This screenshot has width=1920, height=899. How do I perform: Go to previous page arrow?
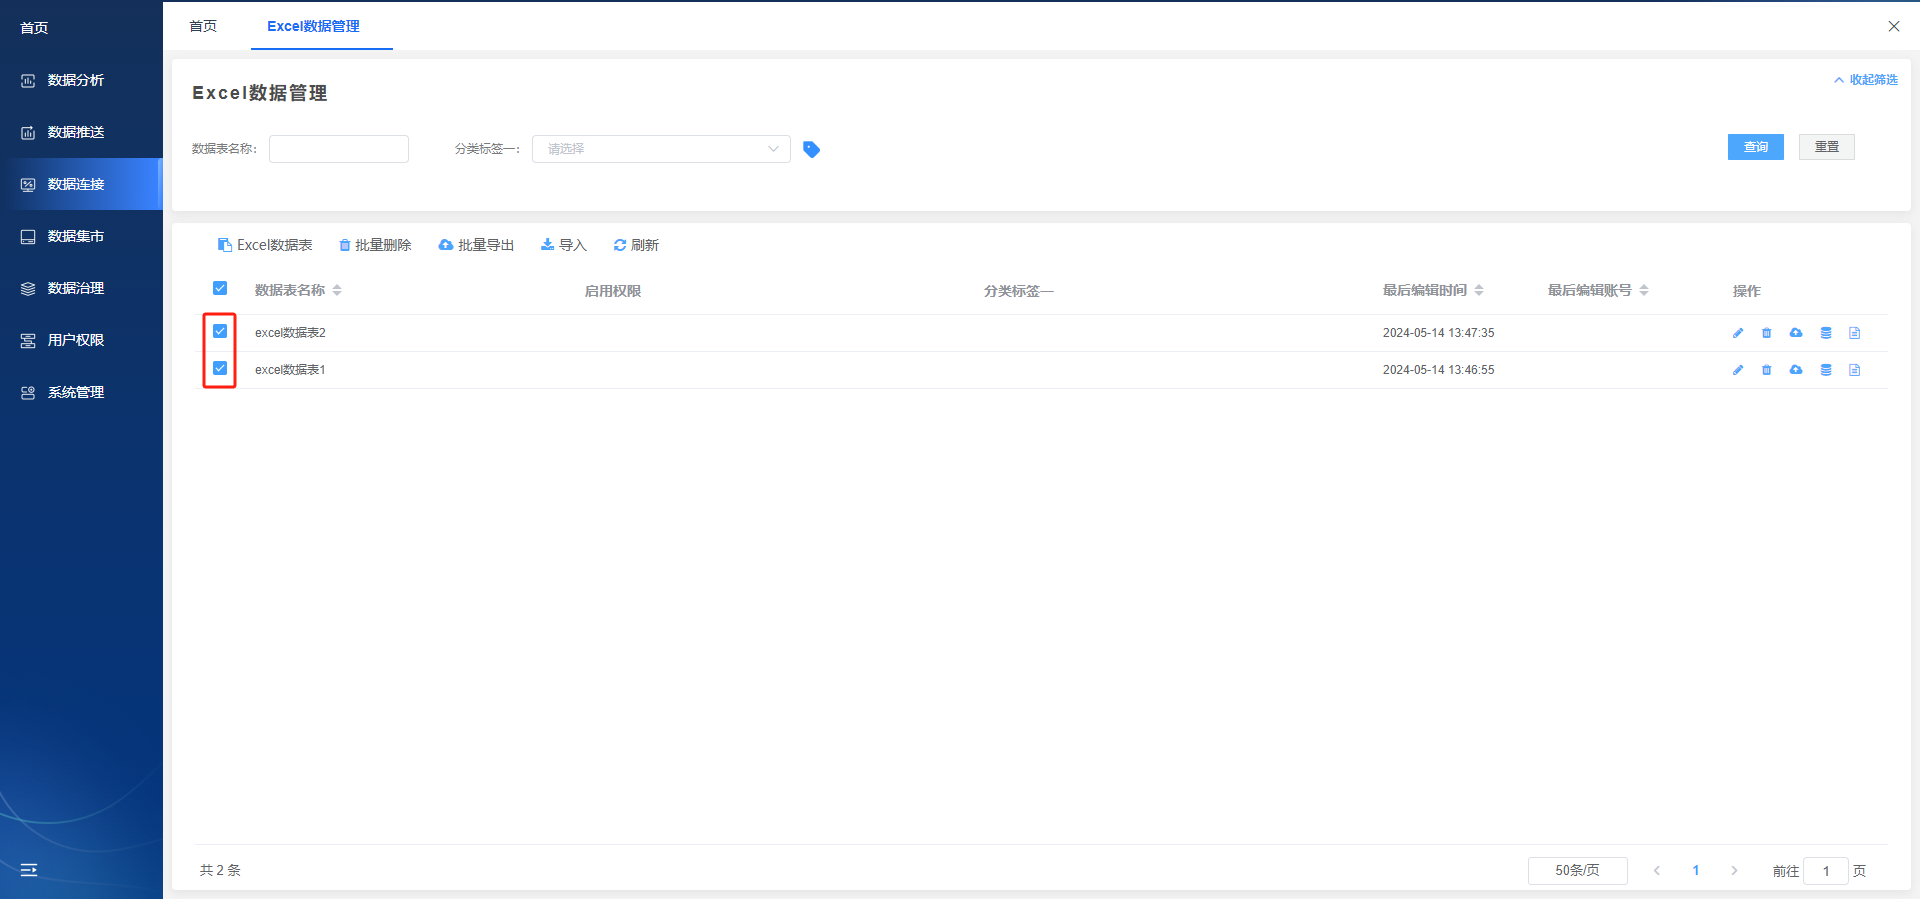point(1657,871)
